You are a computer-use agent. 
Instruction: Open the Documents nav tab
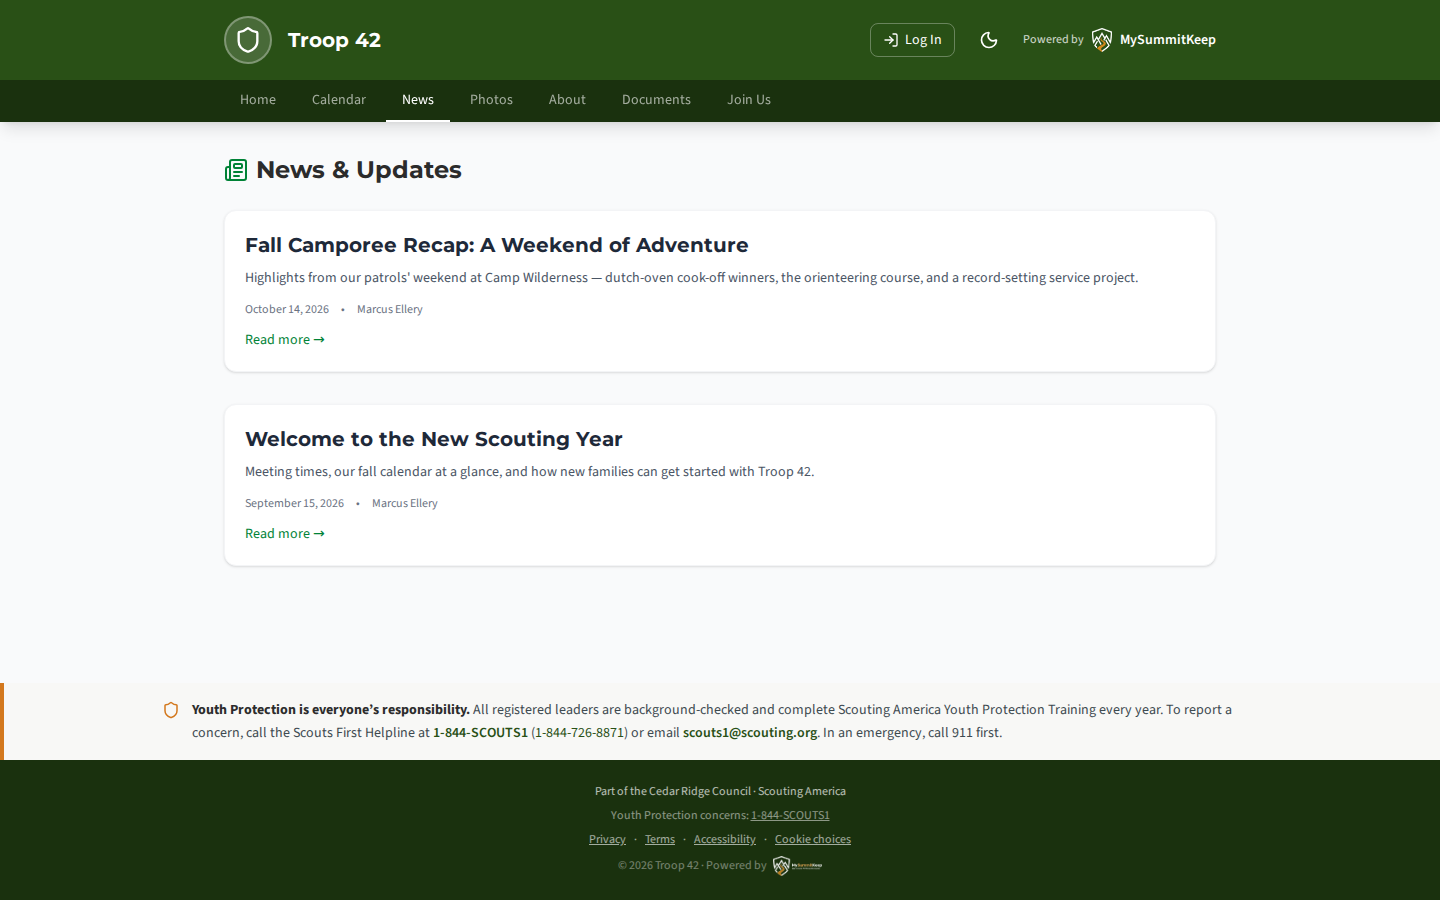[x=656, y=100]
